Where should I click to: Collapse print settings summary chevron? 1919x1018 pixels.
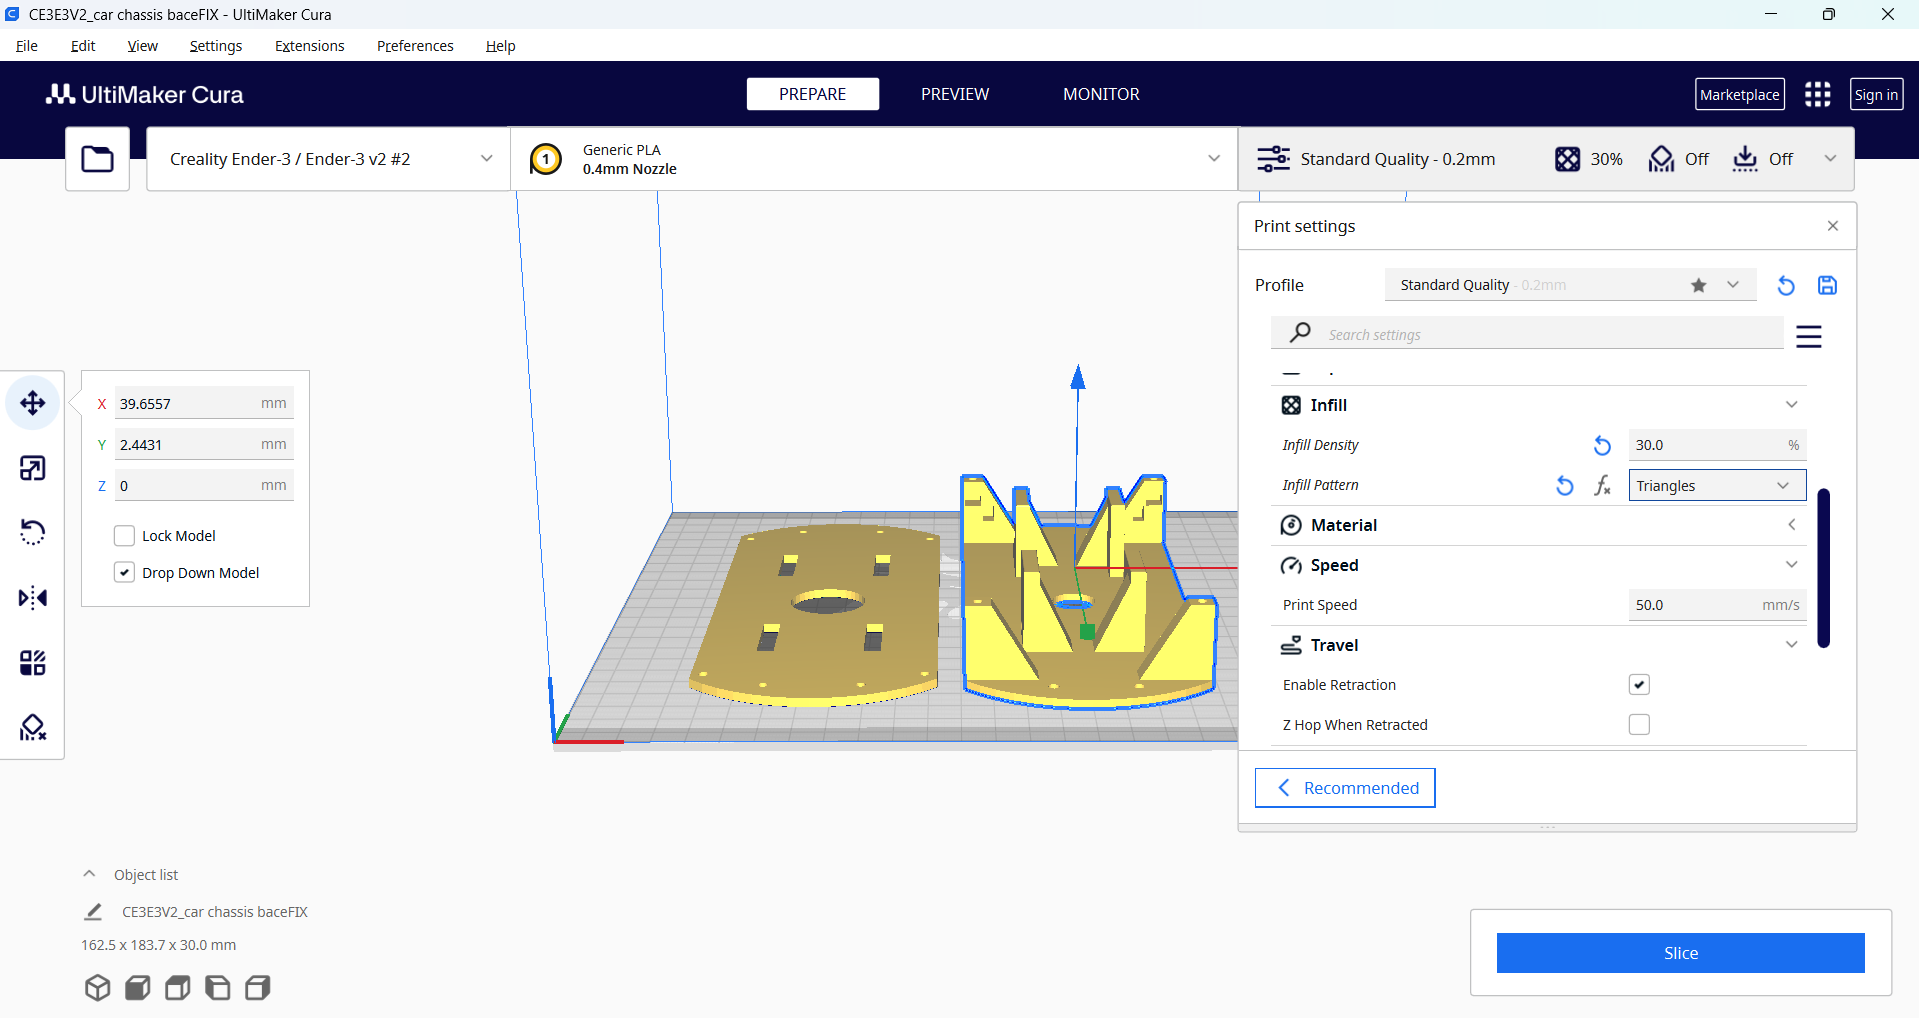1830,159
